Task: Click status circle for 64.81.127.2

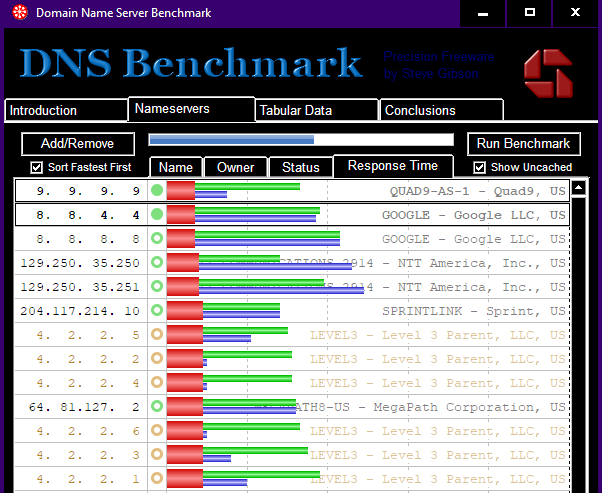Action: tap(157, 406)
